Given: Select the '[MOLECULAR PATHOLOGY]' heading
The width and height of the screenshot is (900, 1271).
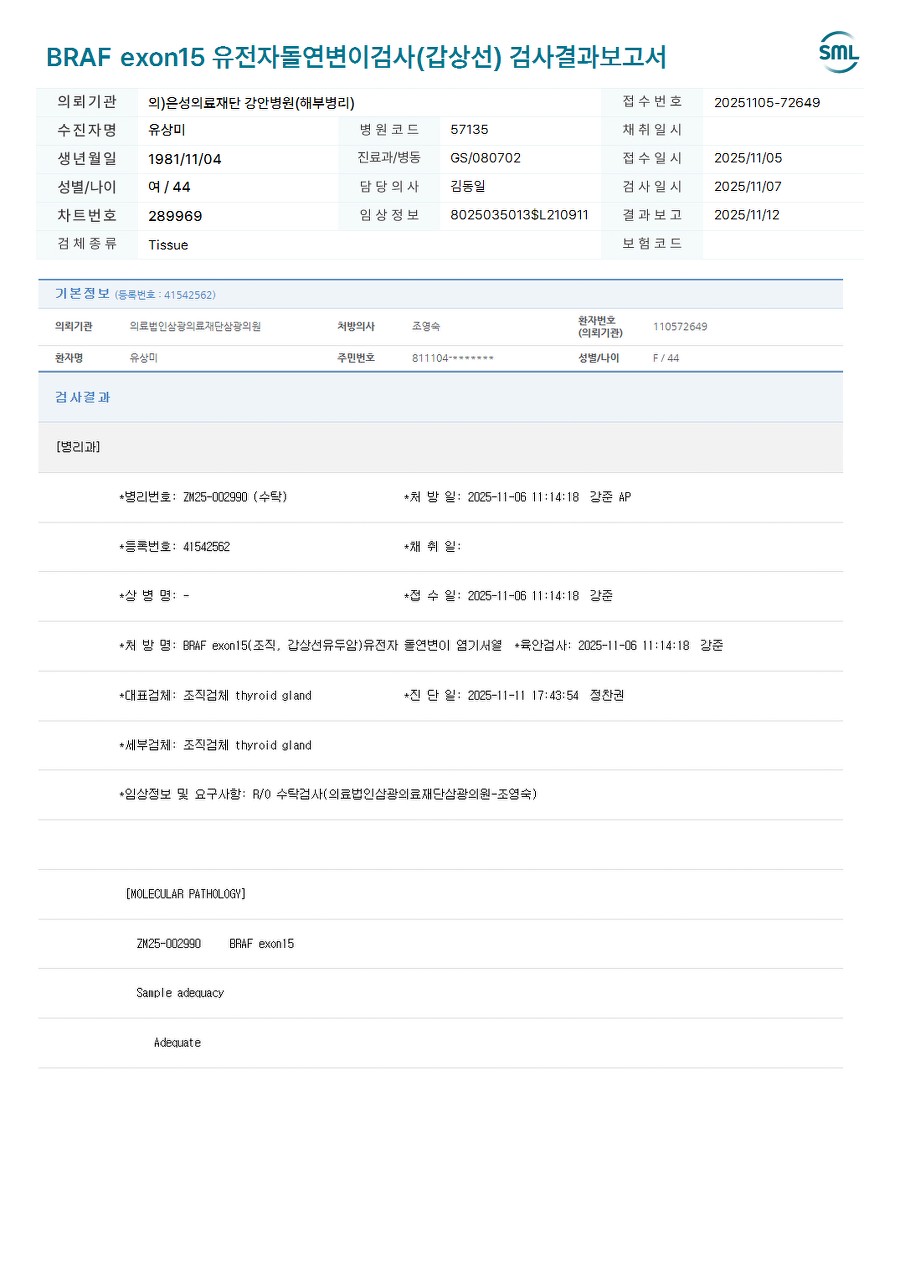Looking at the screenshot, I should (x=186, y=894).
